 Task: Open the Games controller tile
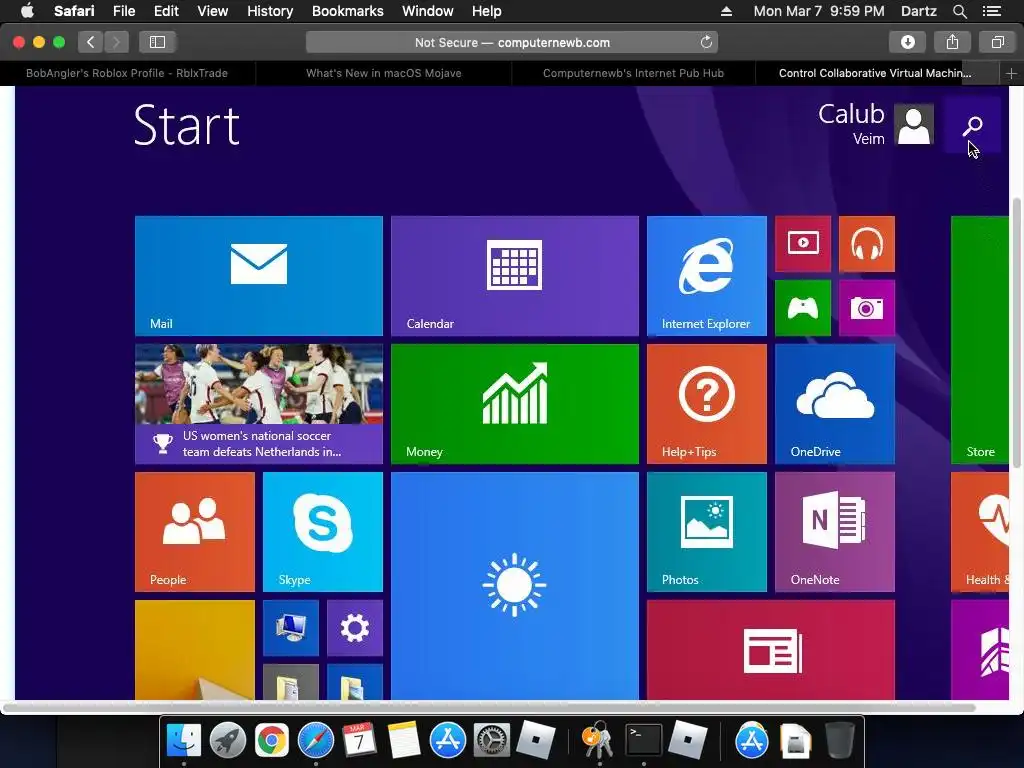(x=803, y=308)
